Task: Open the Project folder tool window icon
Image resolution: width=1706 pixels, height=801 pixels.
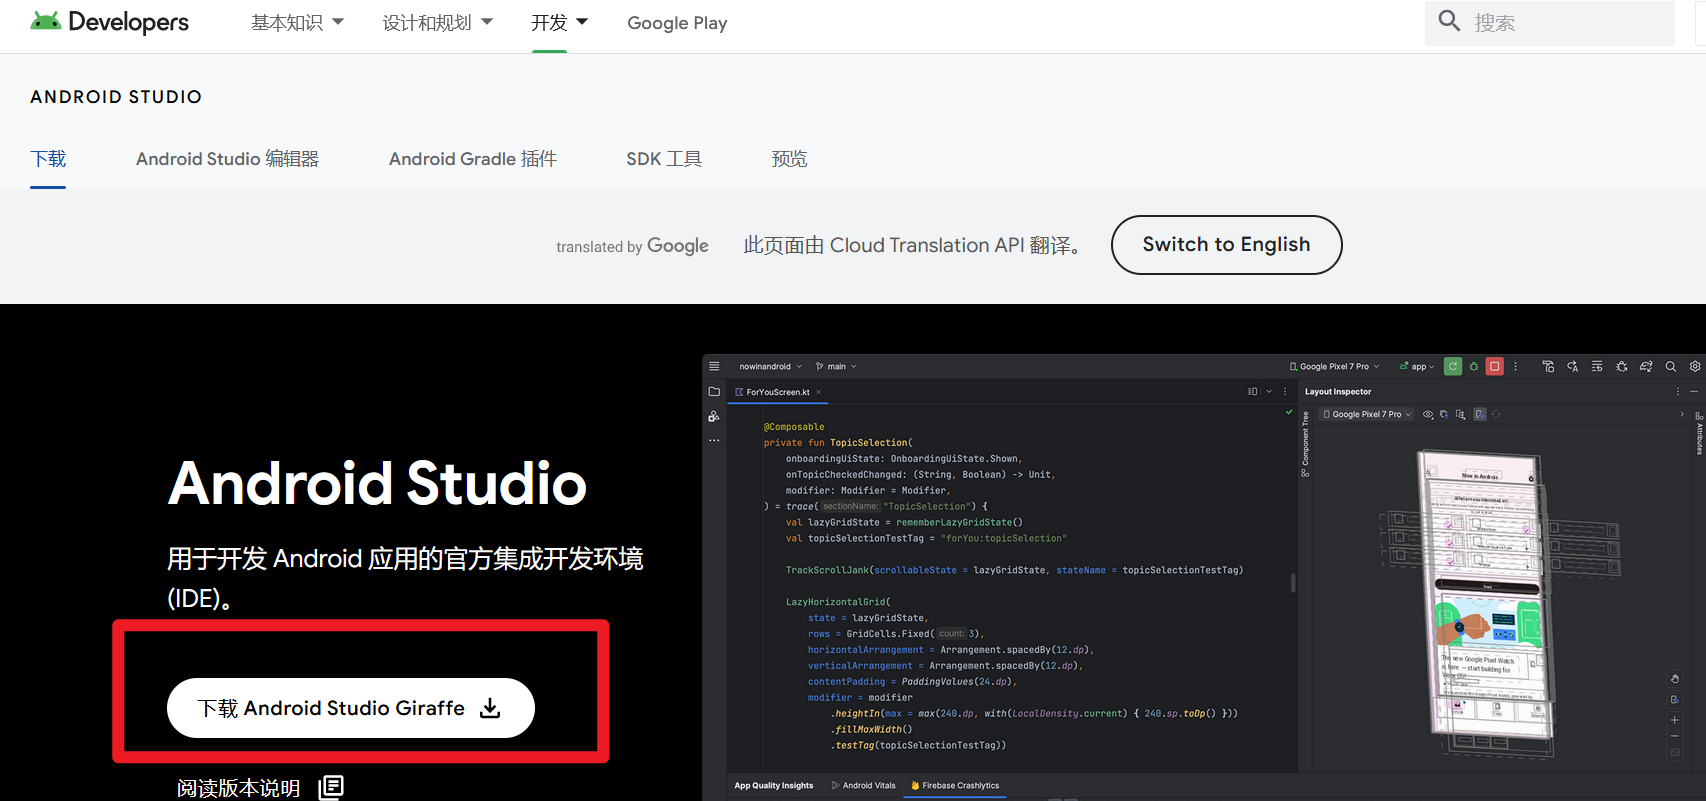Action: coord(714,391)
